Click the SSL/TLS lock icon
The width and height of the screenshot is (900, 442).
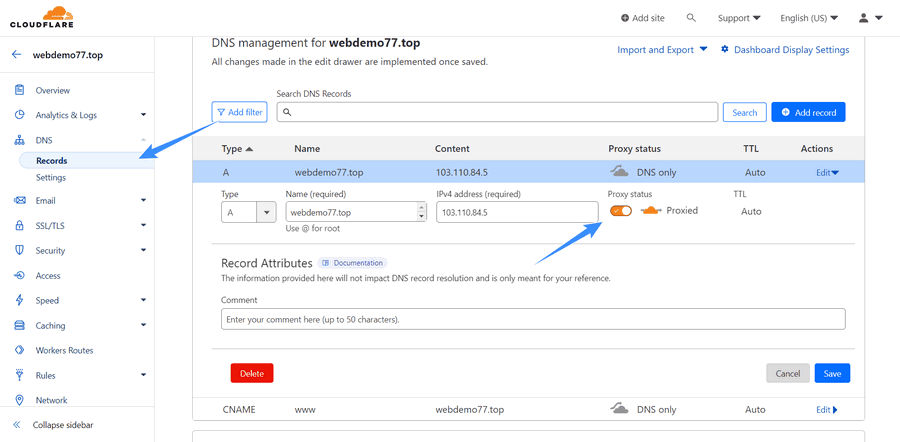click(20, 226)
